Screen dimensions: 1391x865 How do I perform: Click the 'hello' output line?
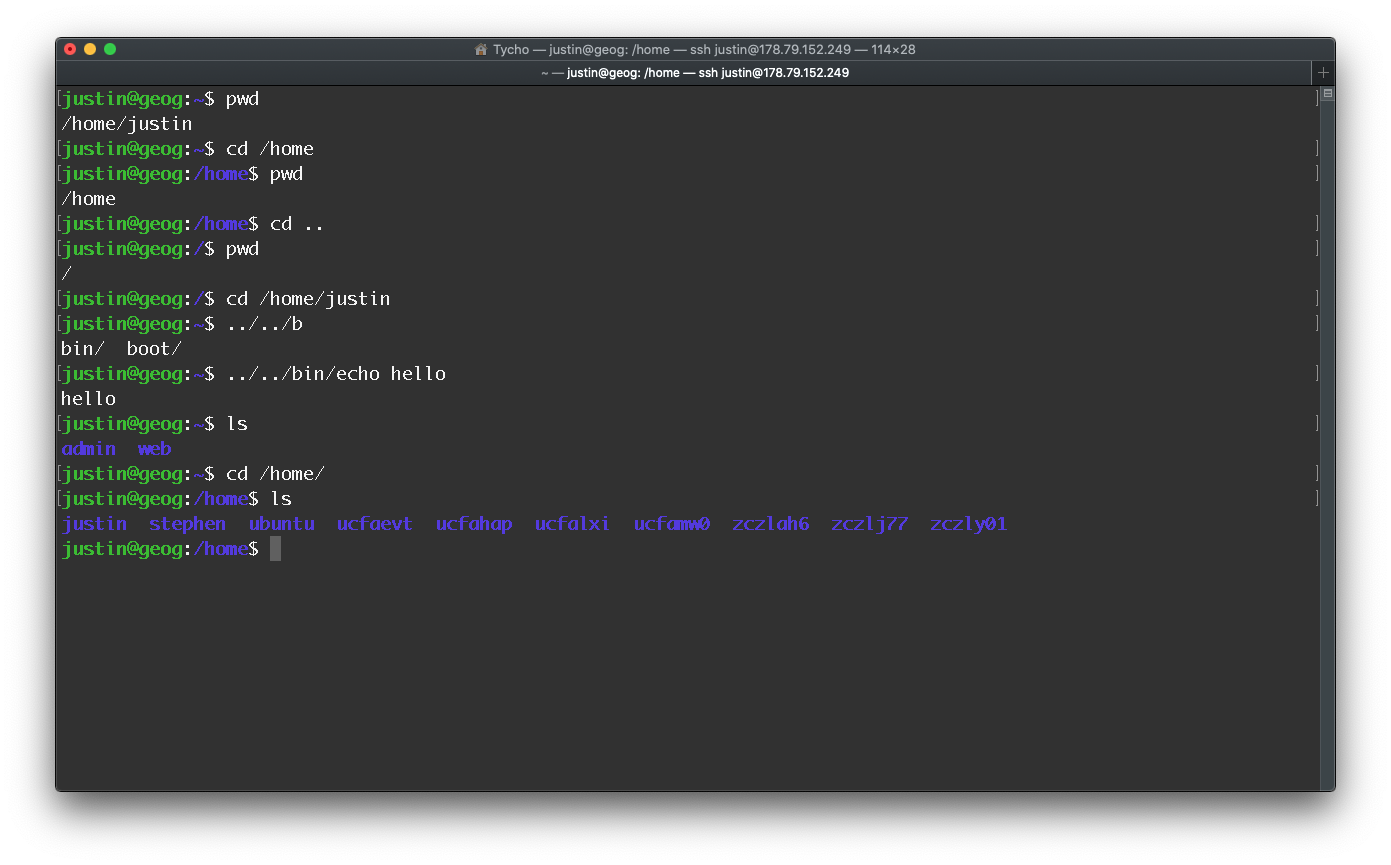[88, 399]
